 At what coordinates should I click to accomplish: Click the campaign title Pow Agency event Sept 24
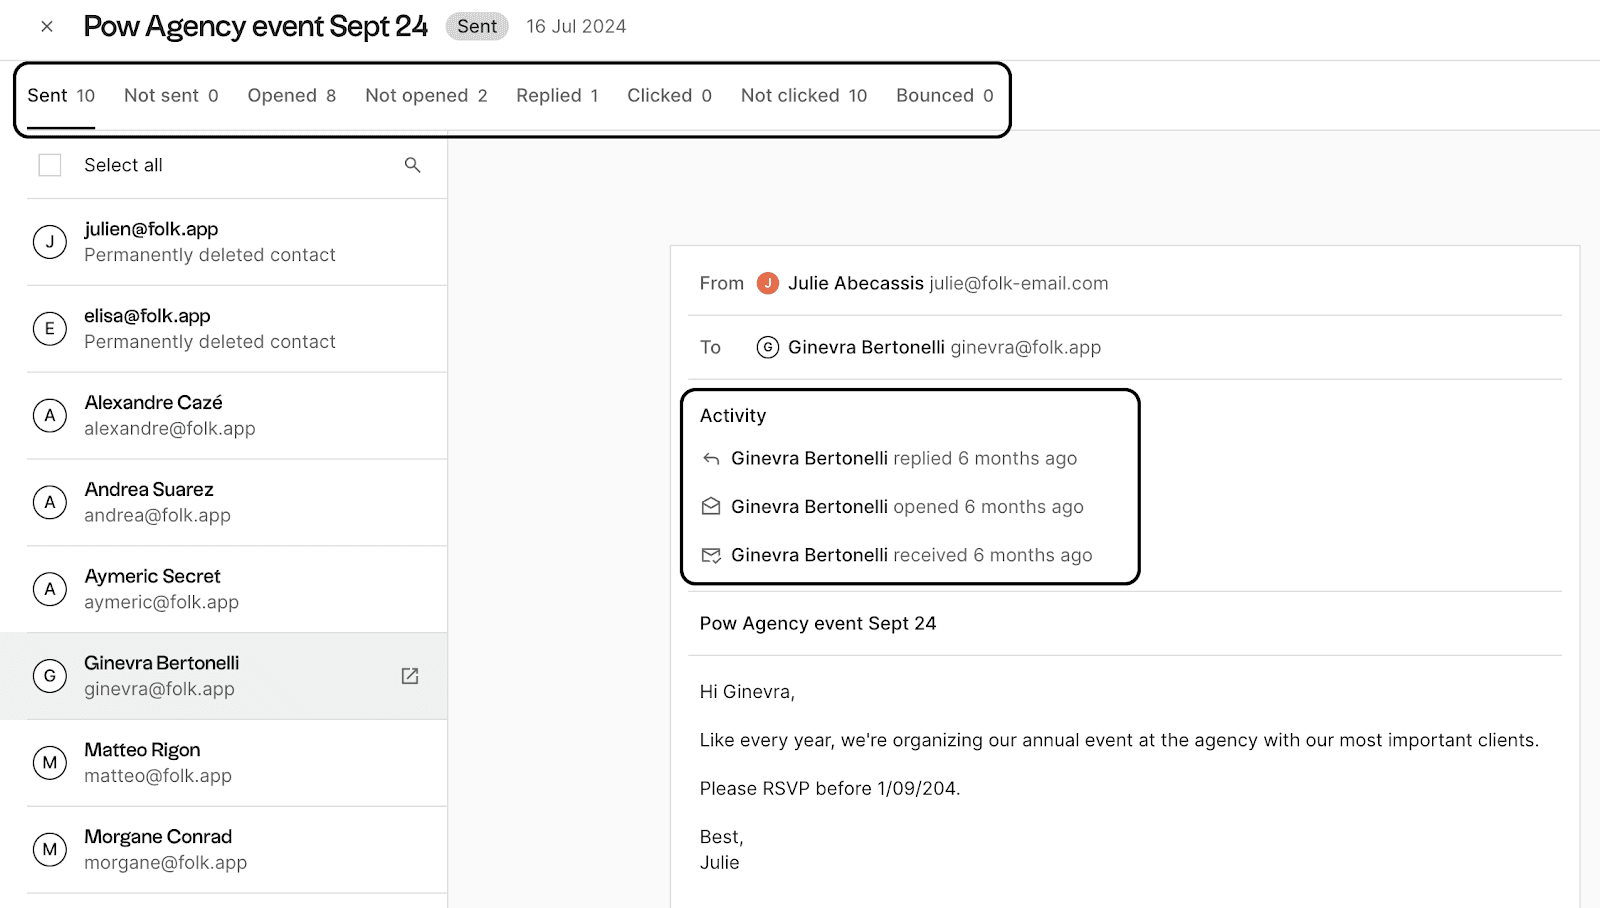coord(256,27)
